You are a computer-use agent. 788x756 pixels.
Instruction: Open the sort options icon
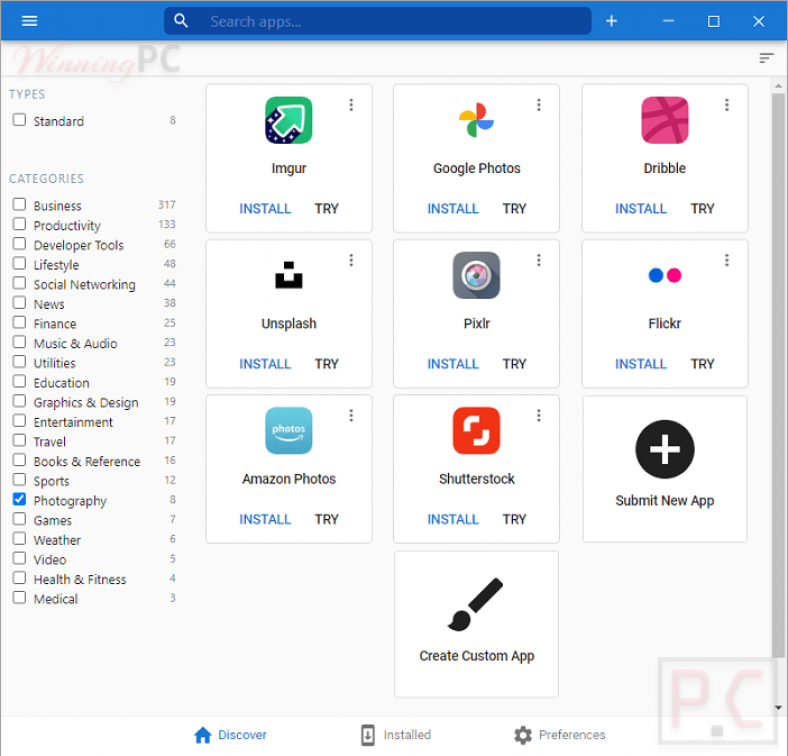pos(766,58)
